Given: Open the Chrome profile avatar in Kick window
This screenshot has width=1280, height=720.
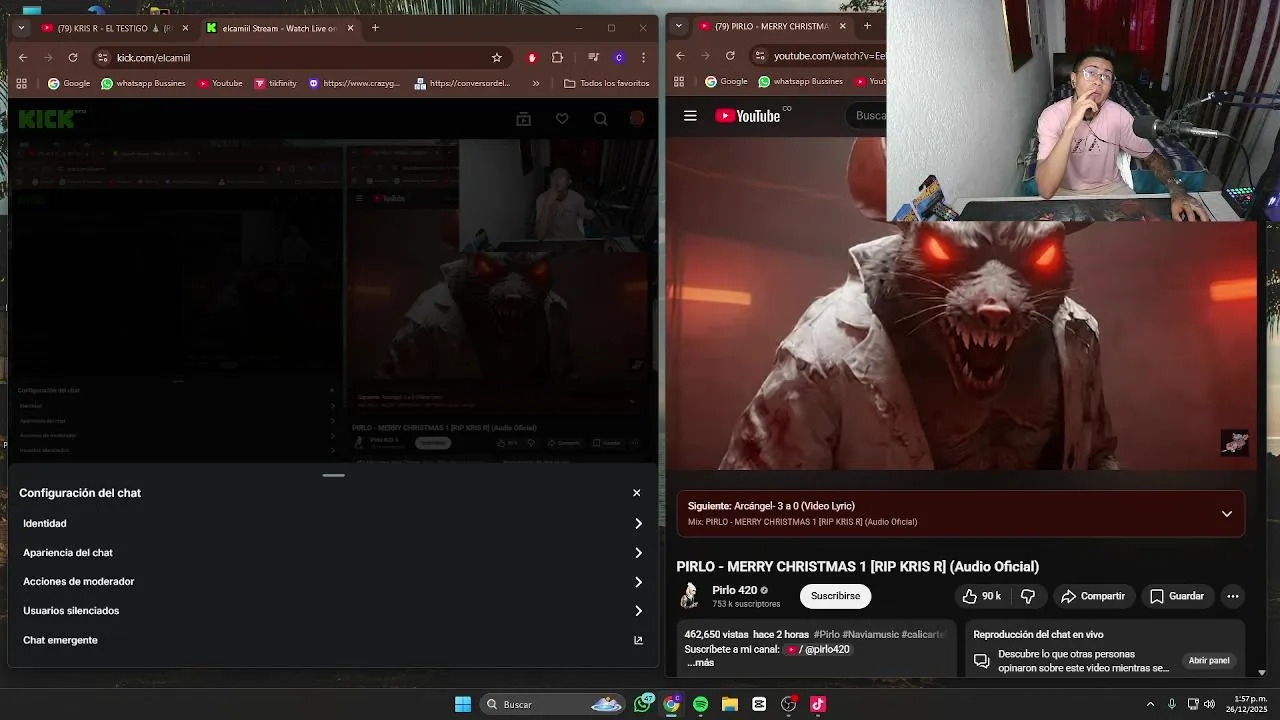Looking at the screenshot, I should tap(619, 58).
